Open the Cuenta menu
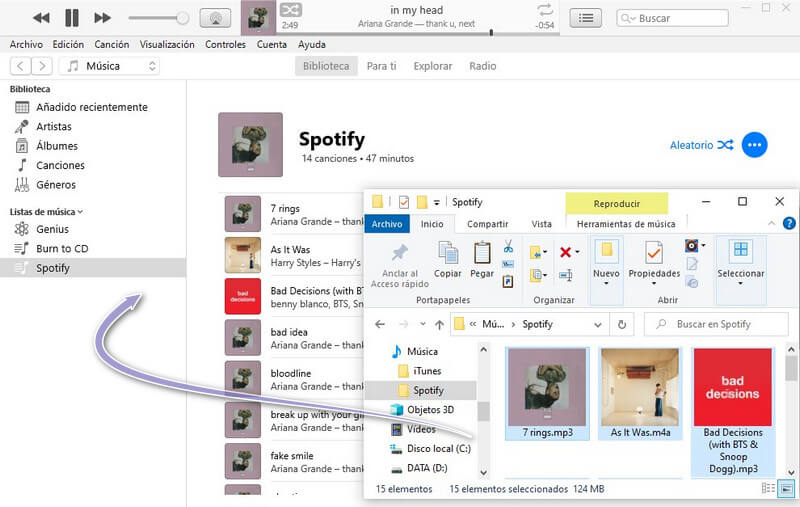This screenshot has width=800, height=507. click(x=271, y=44)
